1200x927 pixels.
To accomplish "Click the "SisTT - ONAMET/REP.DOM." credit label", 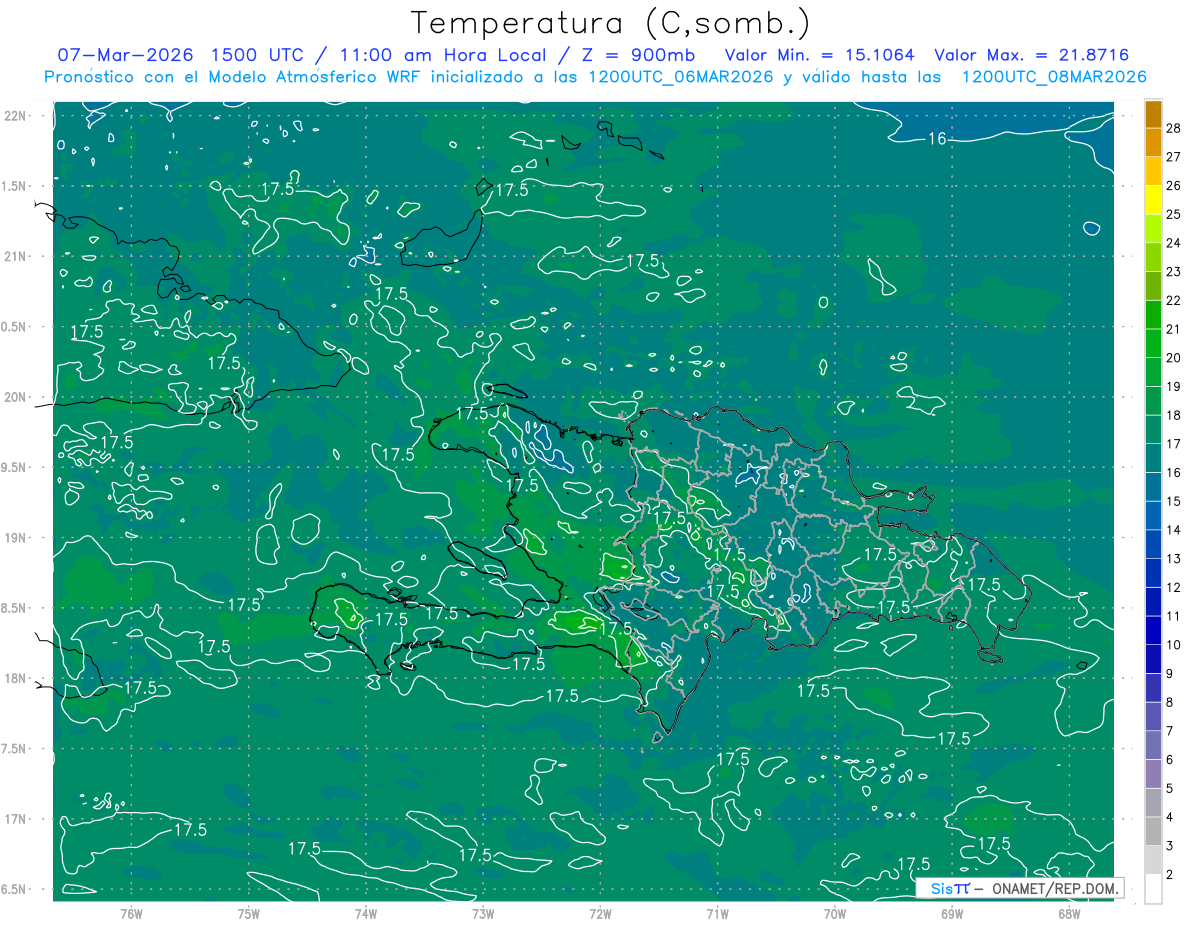I will 1019,888.
